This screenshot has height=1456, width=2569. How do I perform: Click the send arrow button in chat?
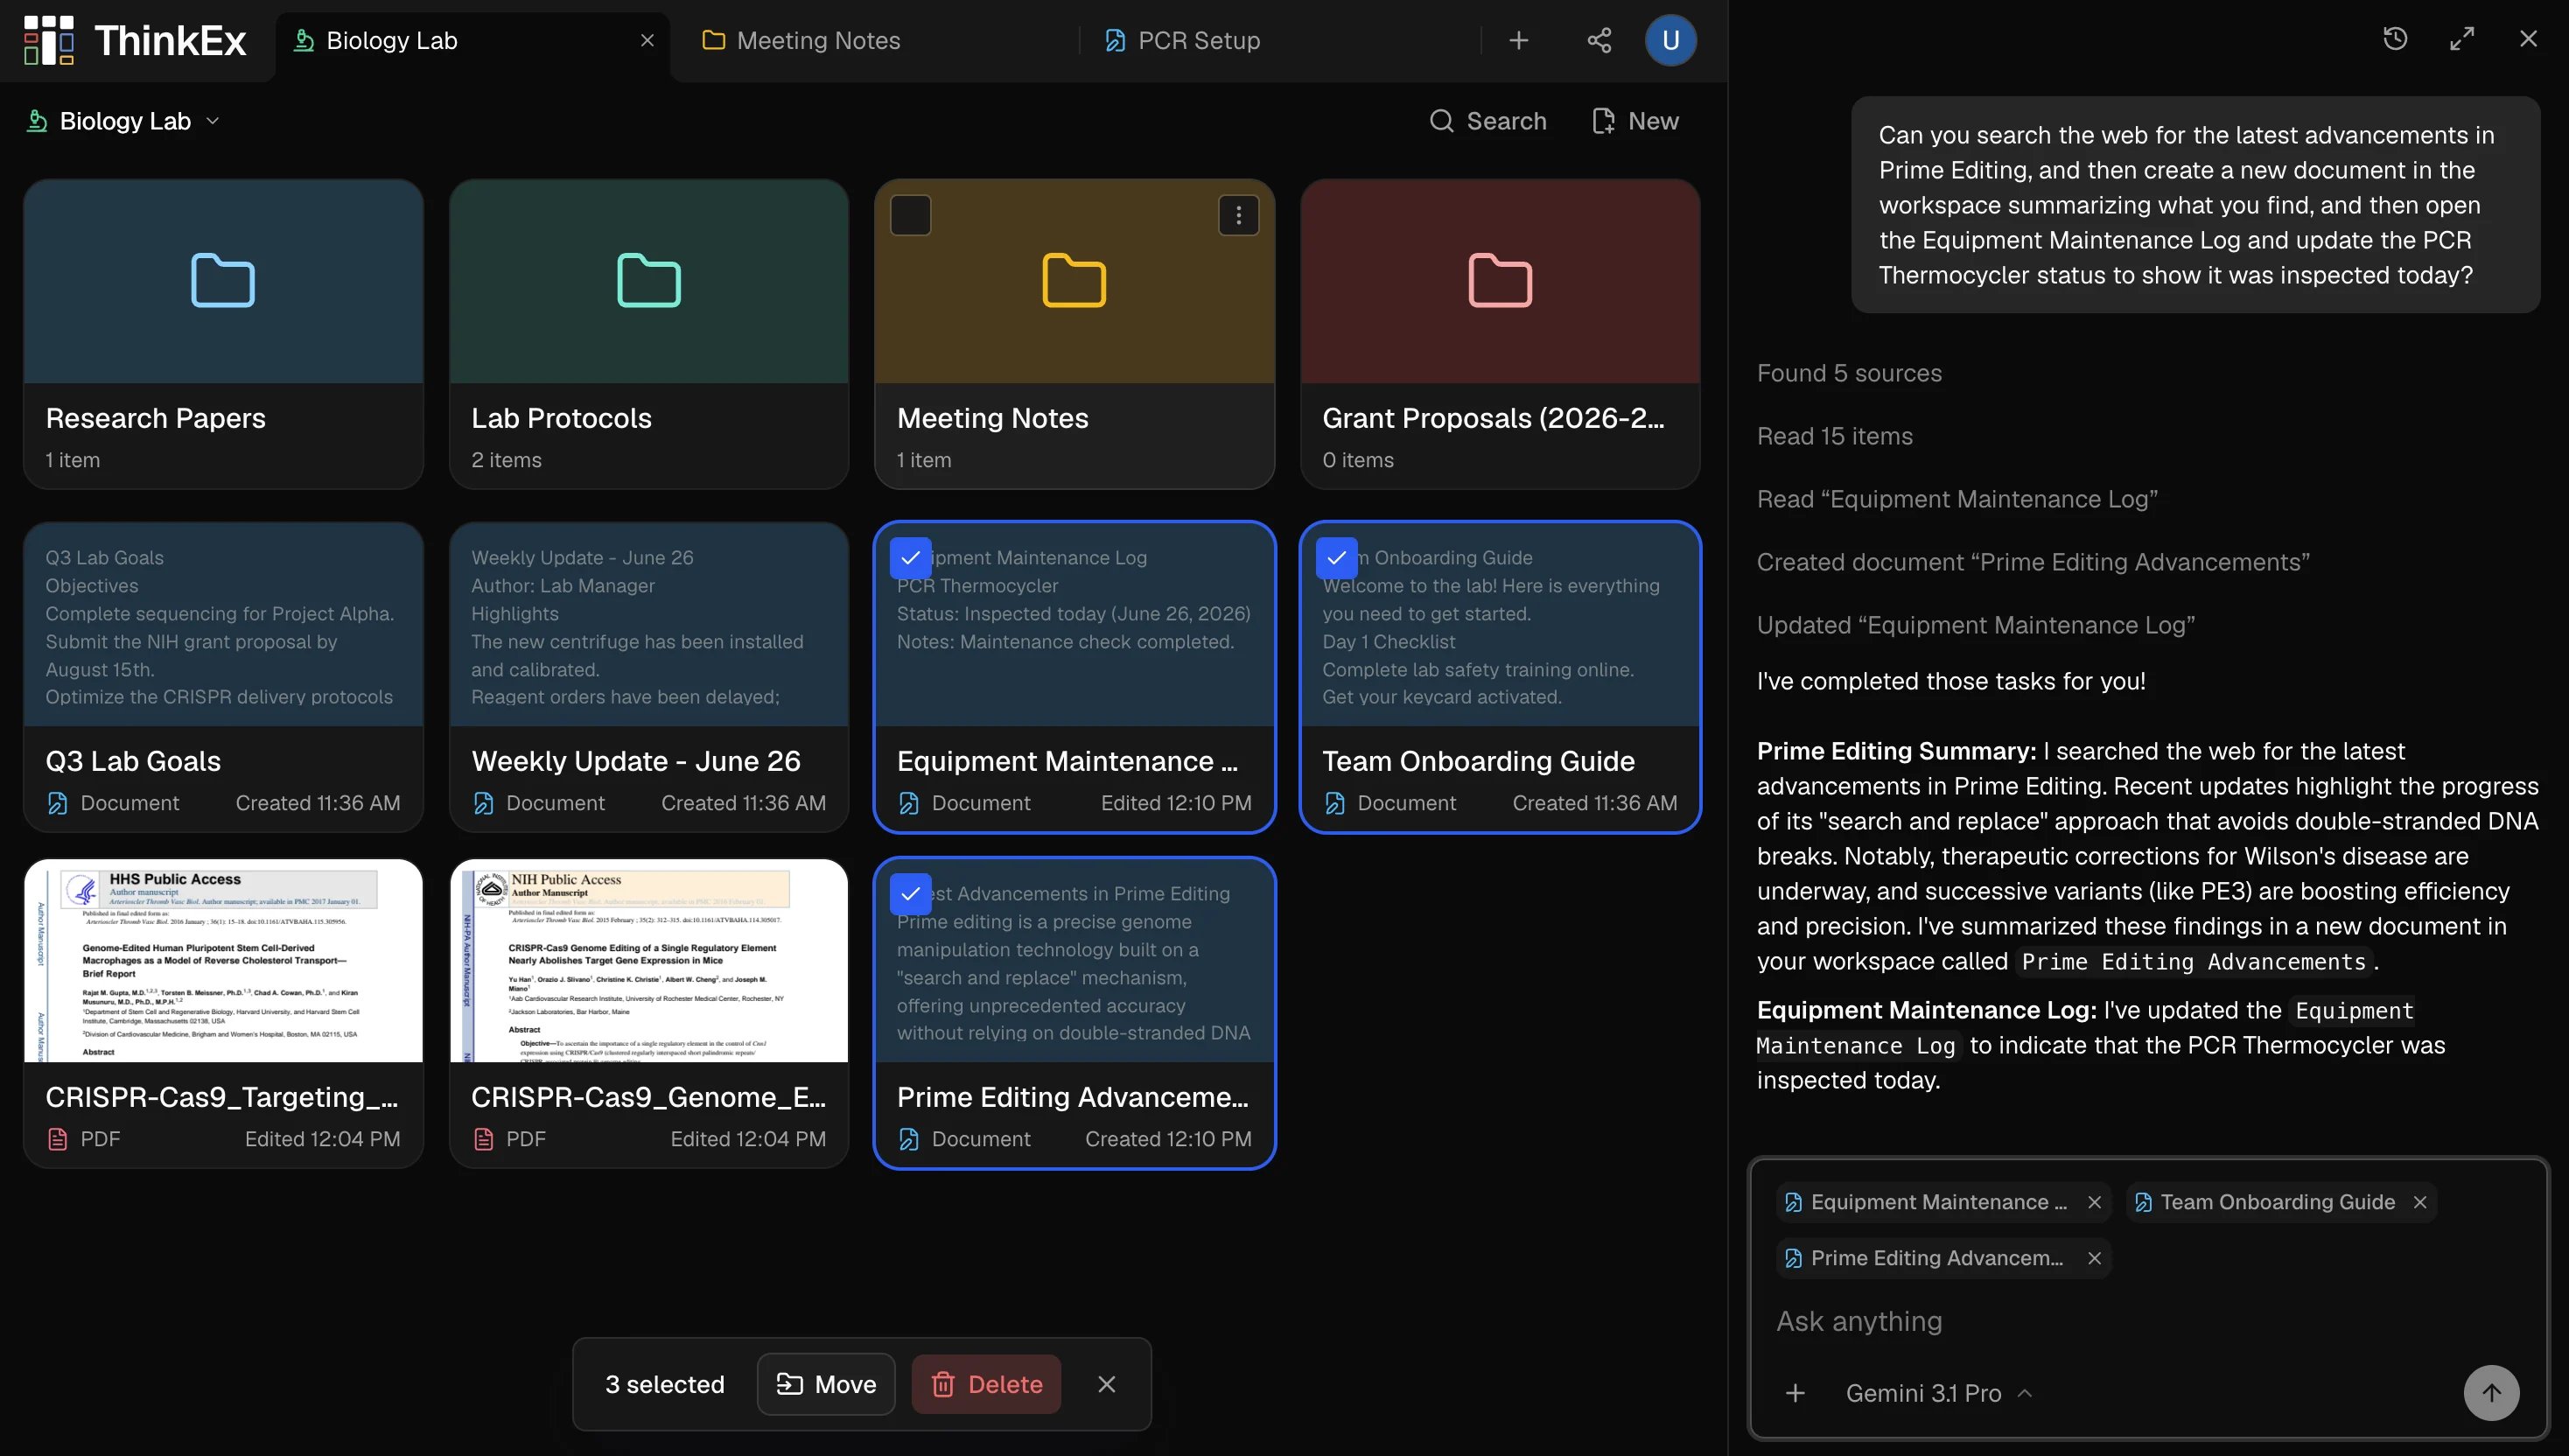point(2491,1392)
